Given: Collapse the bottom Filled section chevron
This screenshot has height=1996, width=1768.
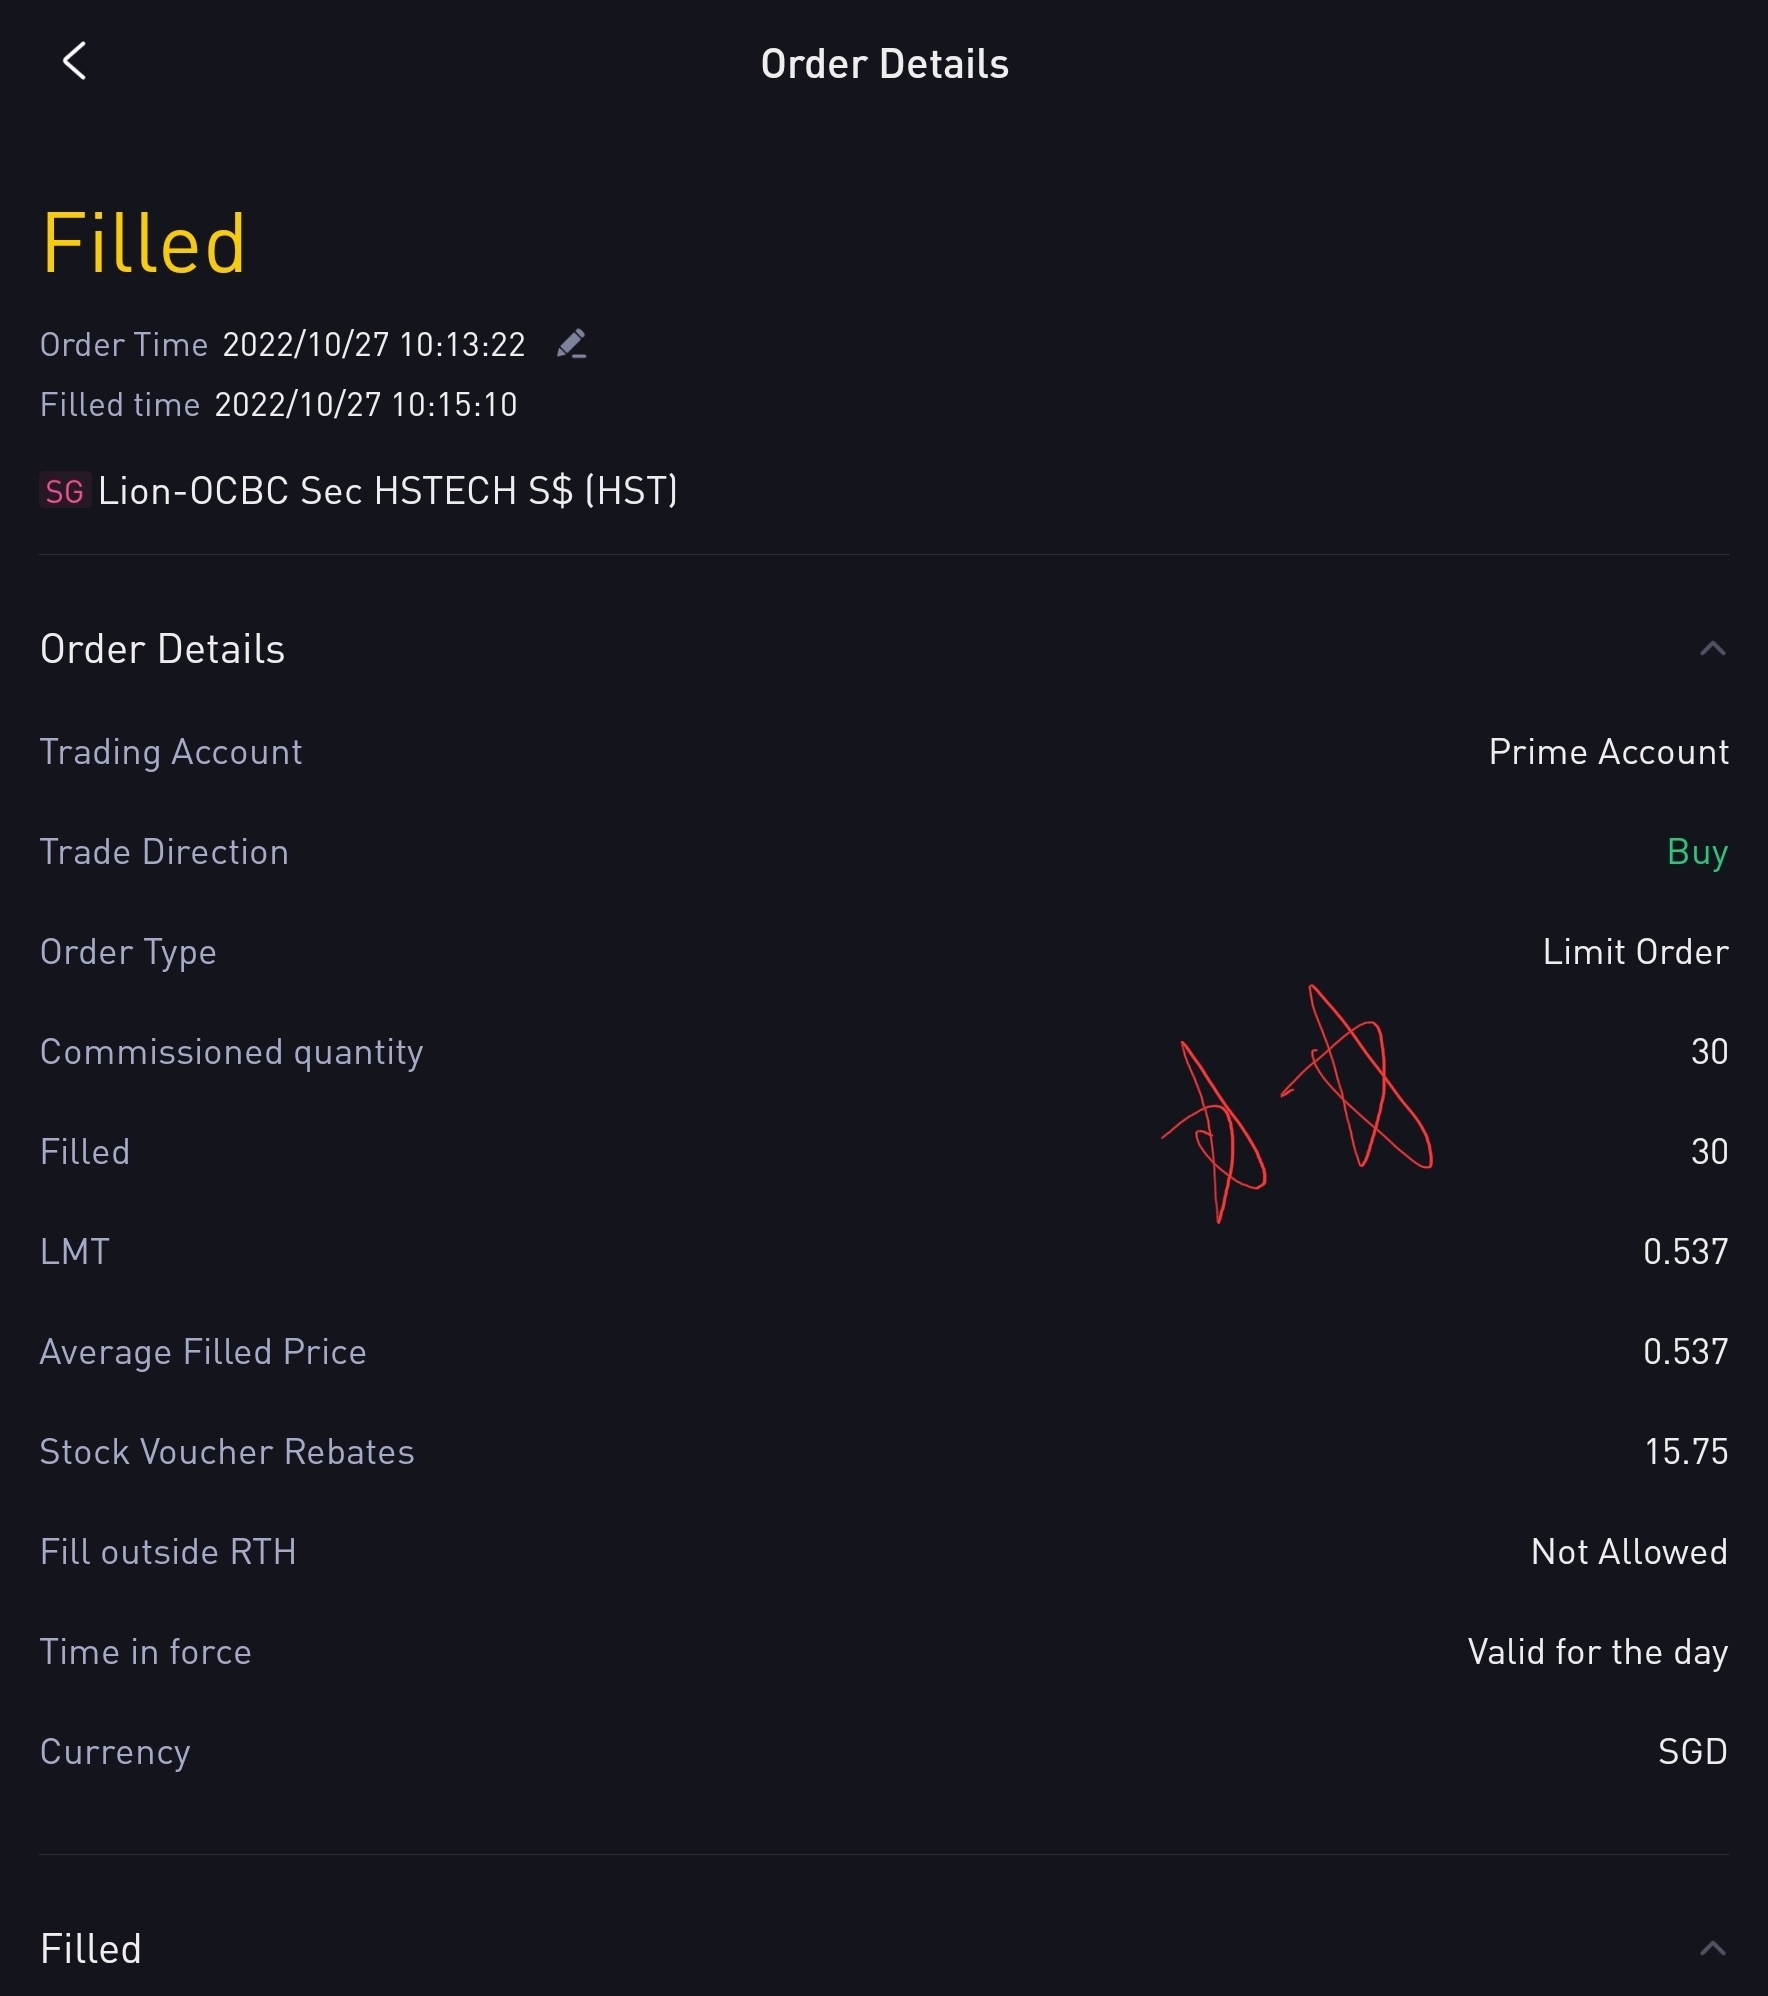Looking at the screenshot, I should click(1712, 1948).
